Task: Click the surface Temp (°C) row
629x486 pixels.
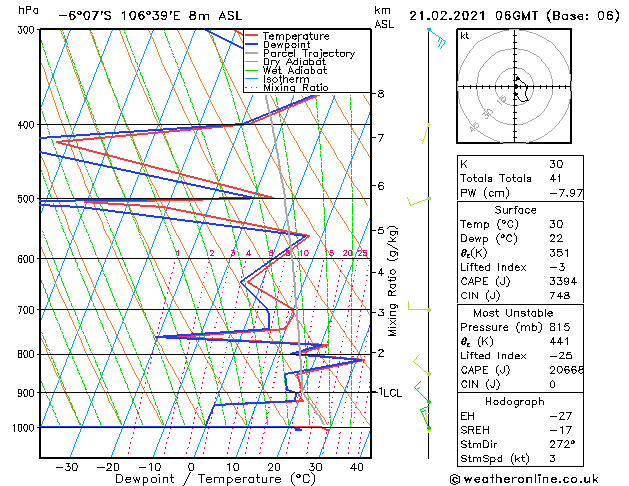Action: pyautogui.click(x=520, y=224)
